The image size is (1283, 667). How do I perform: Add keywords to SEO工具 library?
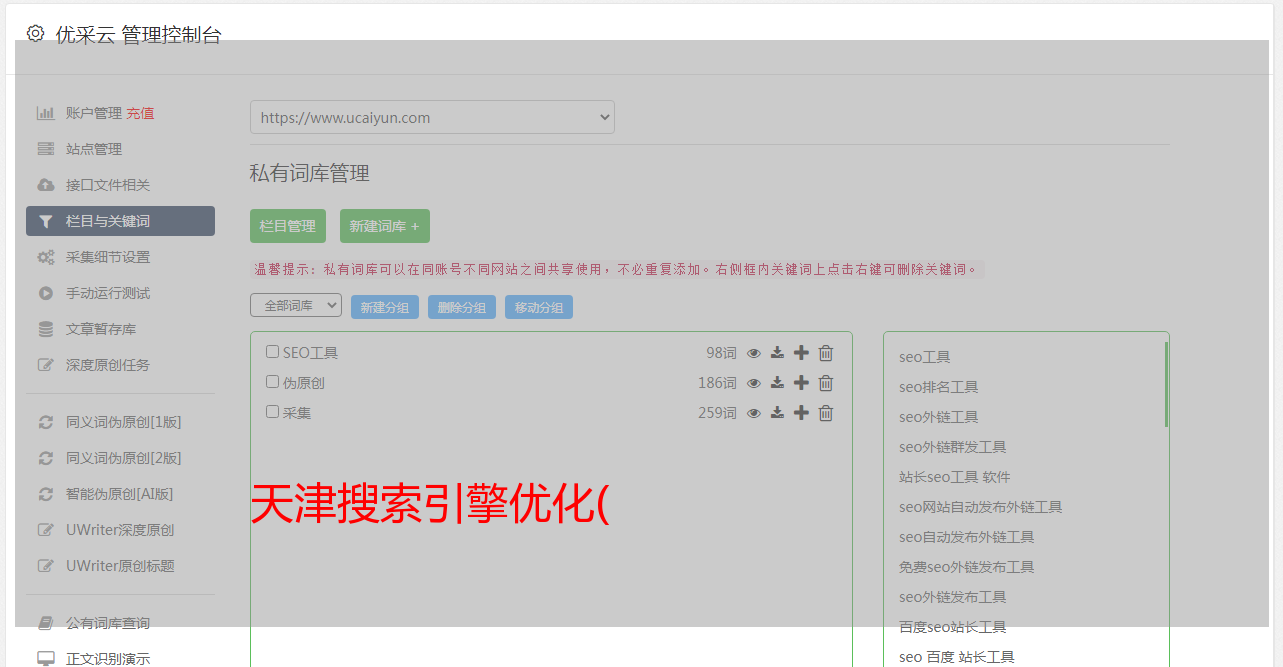801,353
